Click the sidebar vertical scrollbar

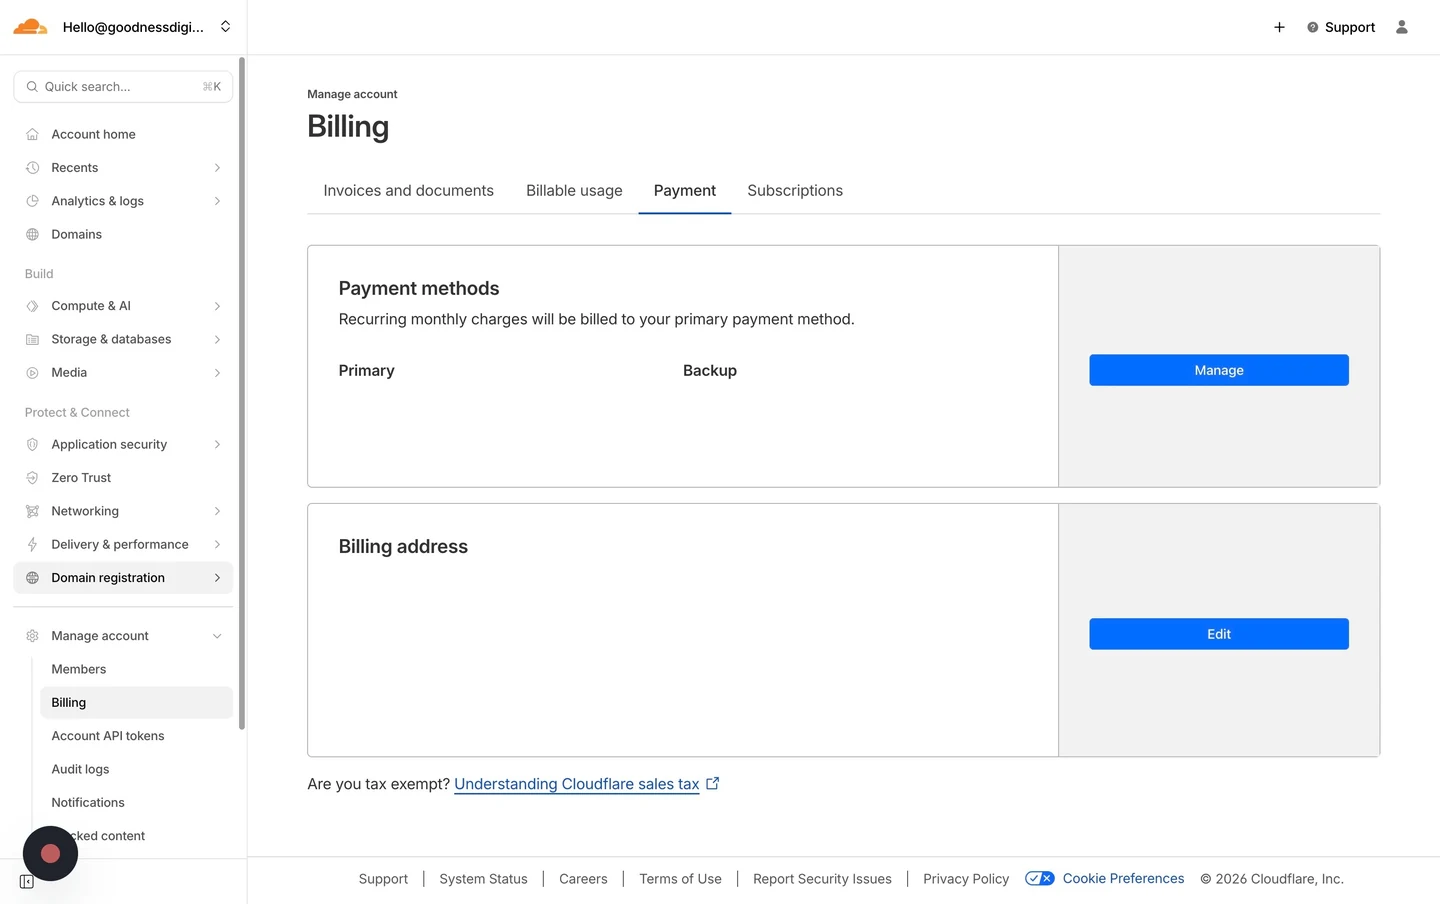coord(241,394)
